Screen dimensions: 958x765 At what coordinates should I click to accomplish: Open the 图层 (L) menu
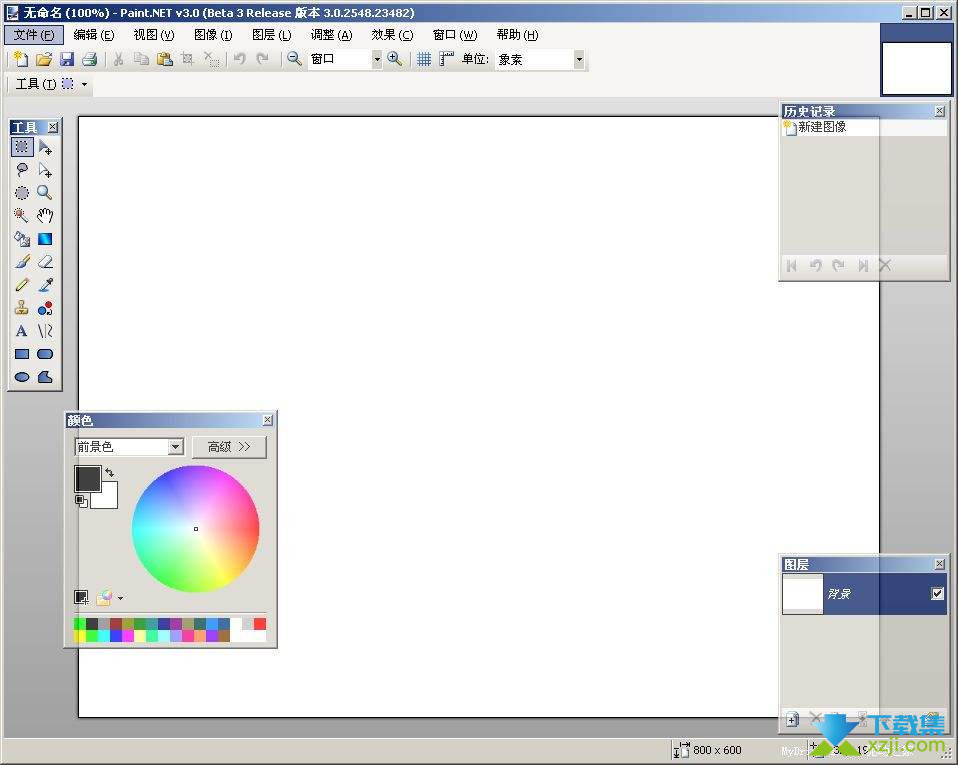(x=272, y=35)
